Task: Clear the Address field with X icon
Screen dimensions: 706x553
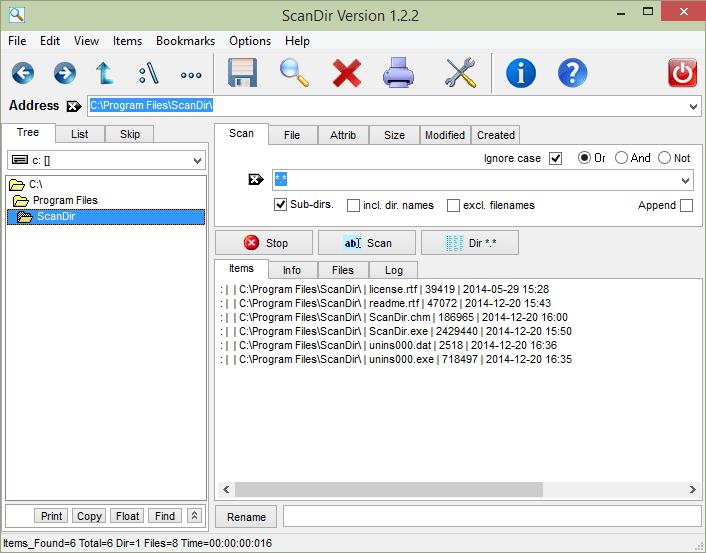Action: (74, 106)
